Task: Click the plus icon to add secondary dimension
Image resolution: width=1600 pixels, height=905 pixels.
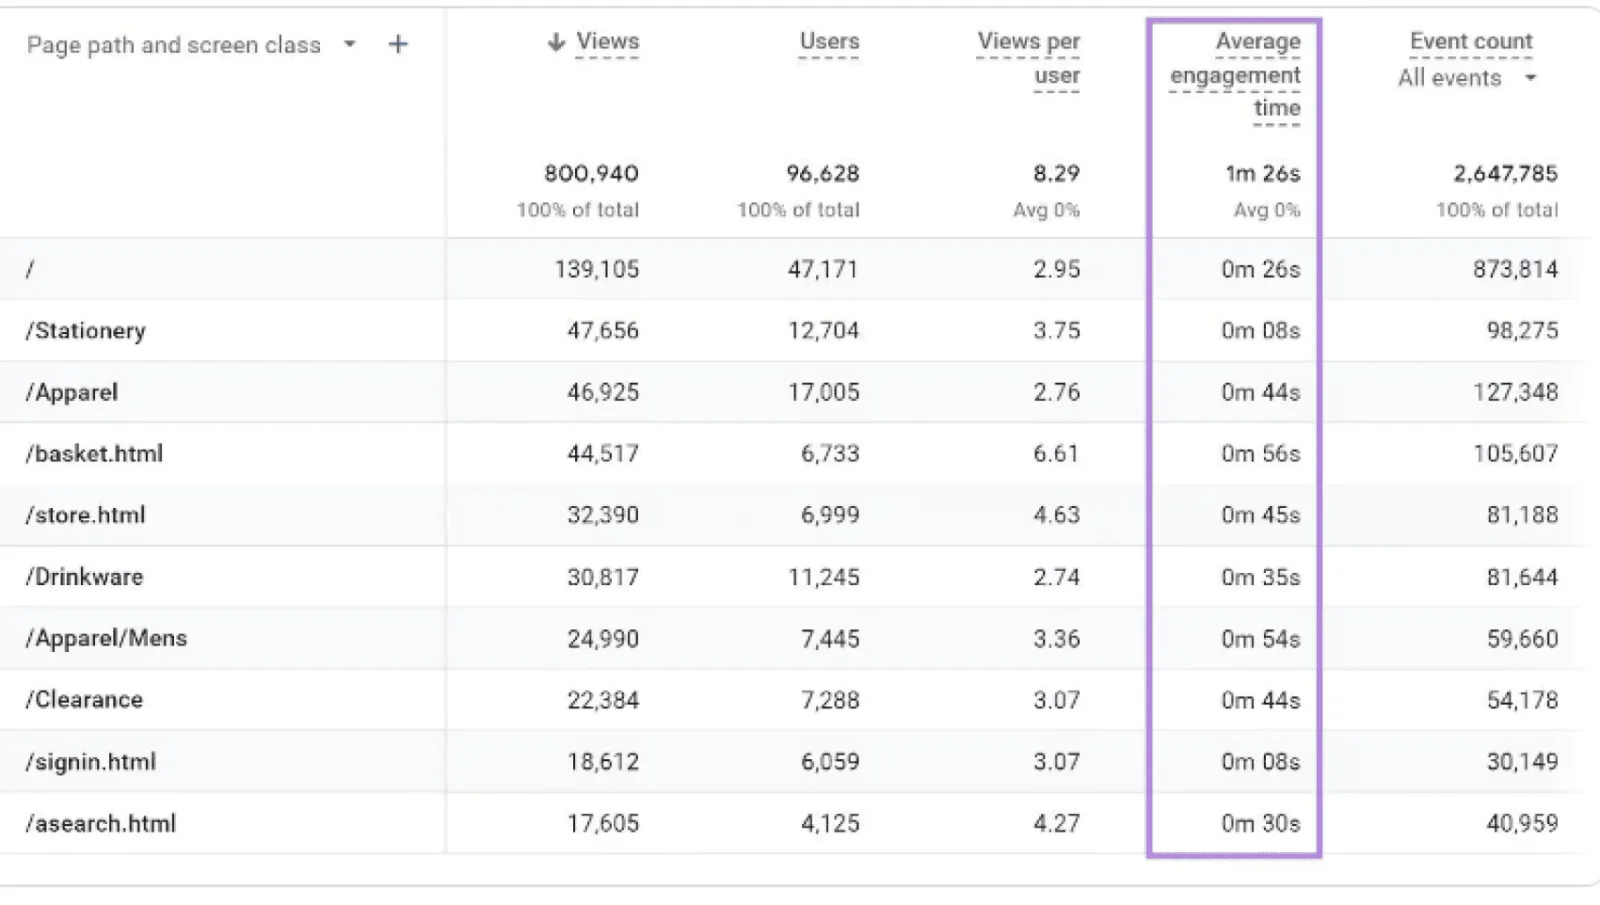Action: tap(397, 44)
